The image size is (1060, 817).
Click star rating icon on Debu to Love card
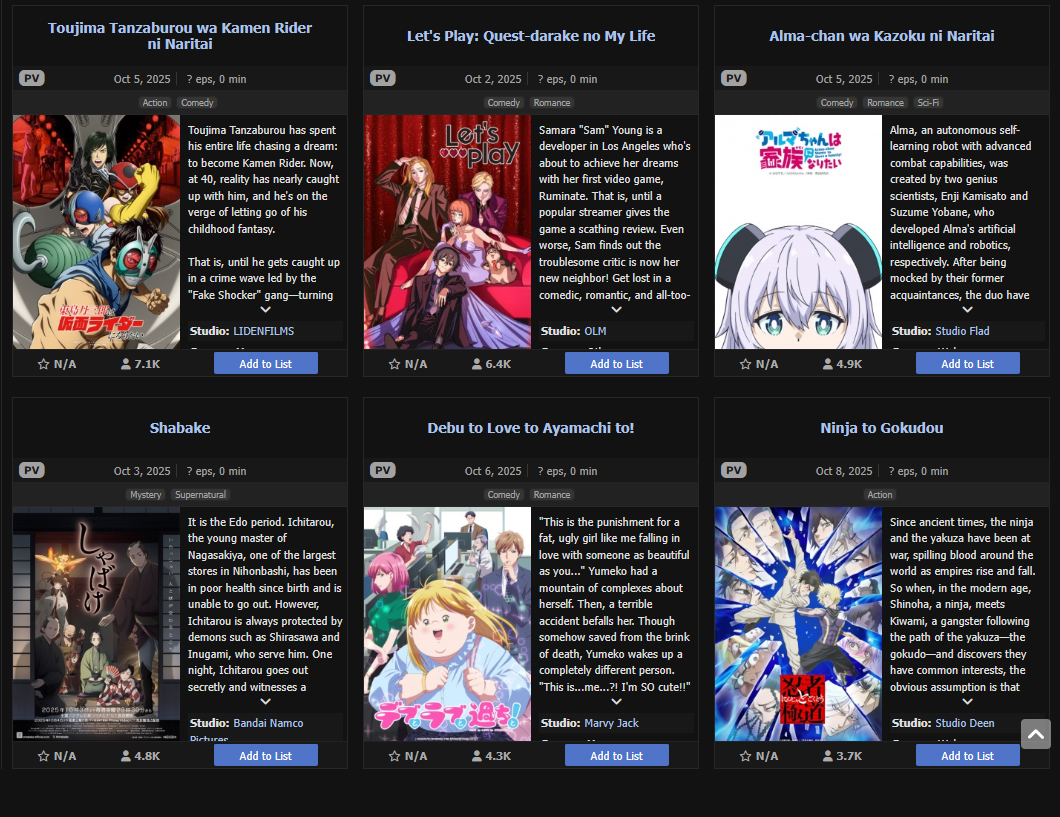tap(395, 756)
